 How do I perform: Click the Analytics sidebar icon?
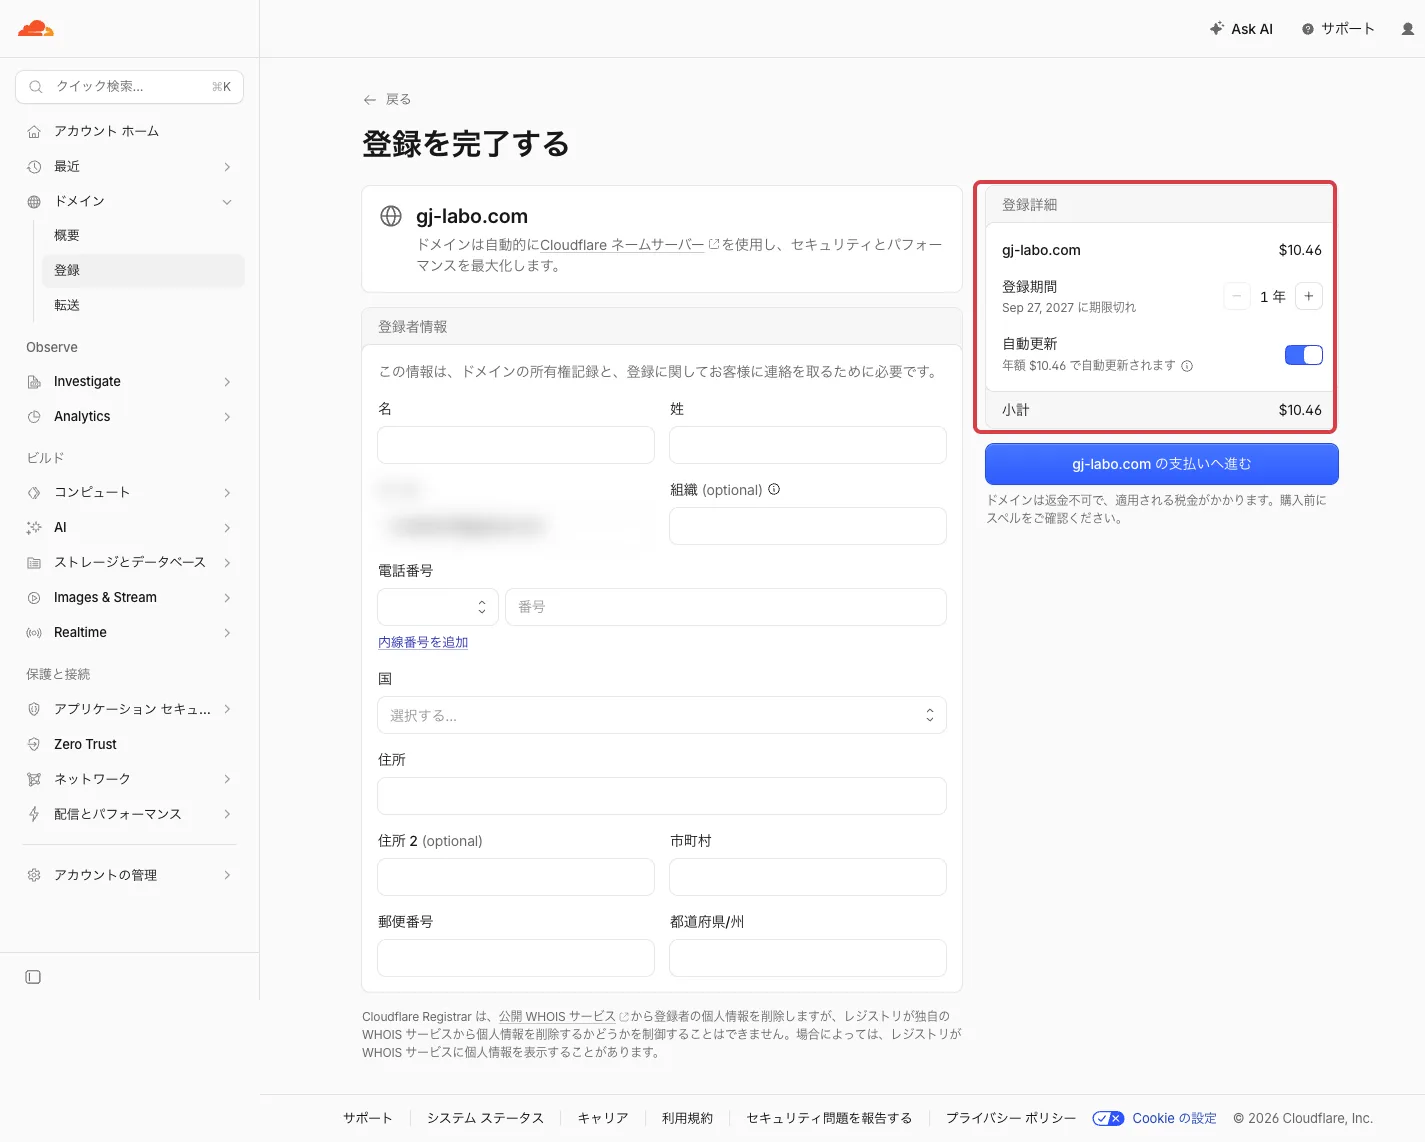(34, 416)
